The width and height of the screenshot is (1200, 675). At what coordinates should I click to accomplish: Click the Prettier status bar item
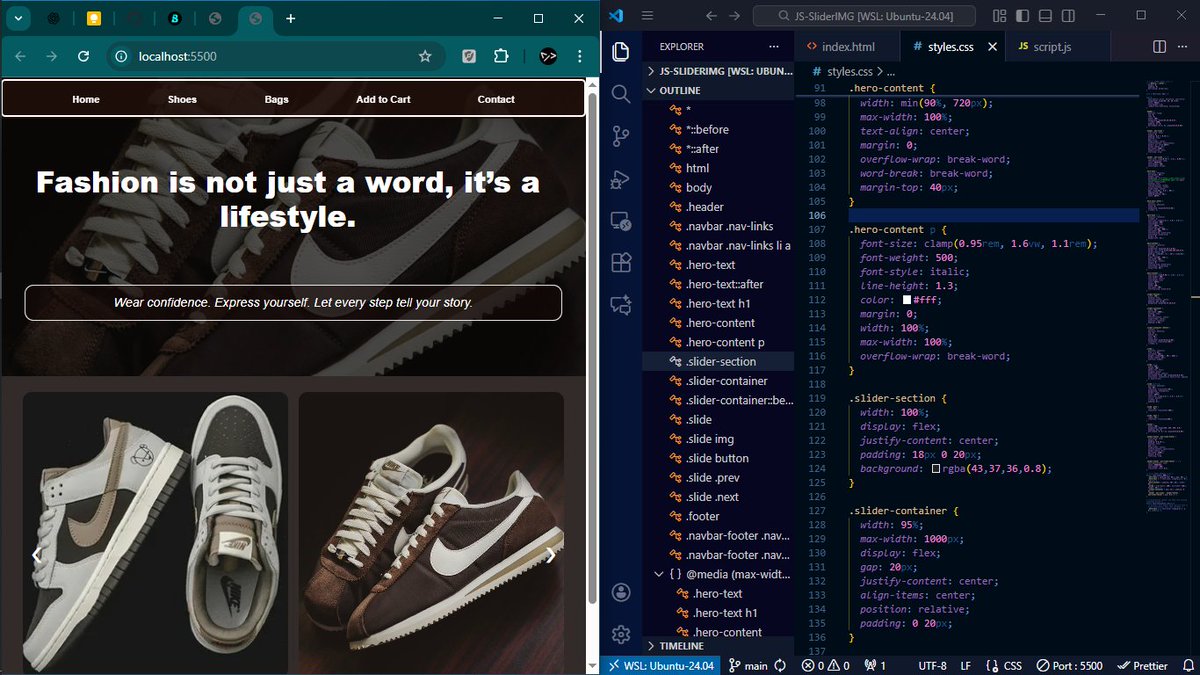click(x=1141, y=665)
